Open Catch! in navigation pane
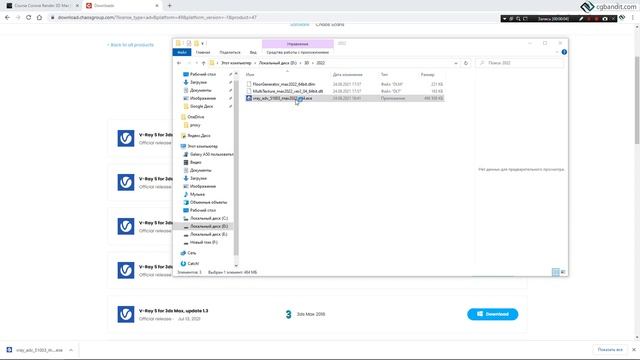 tap(193, 264)
